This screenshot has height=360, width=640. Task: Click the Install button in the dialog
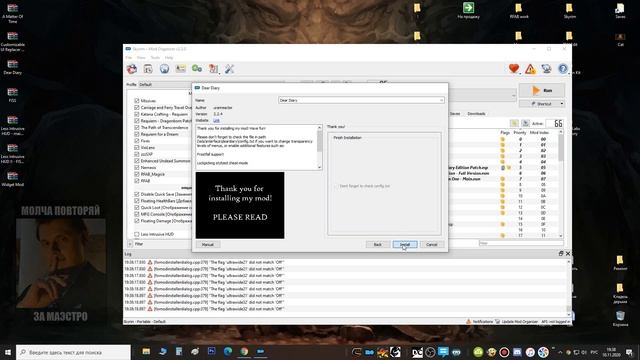405,244
